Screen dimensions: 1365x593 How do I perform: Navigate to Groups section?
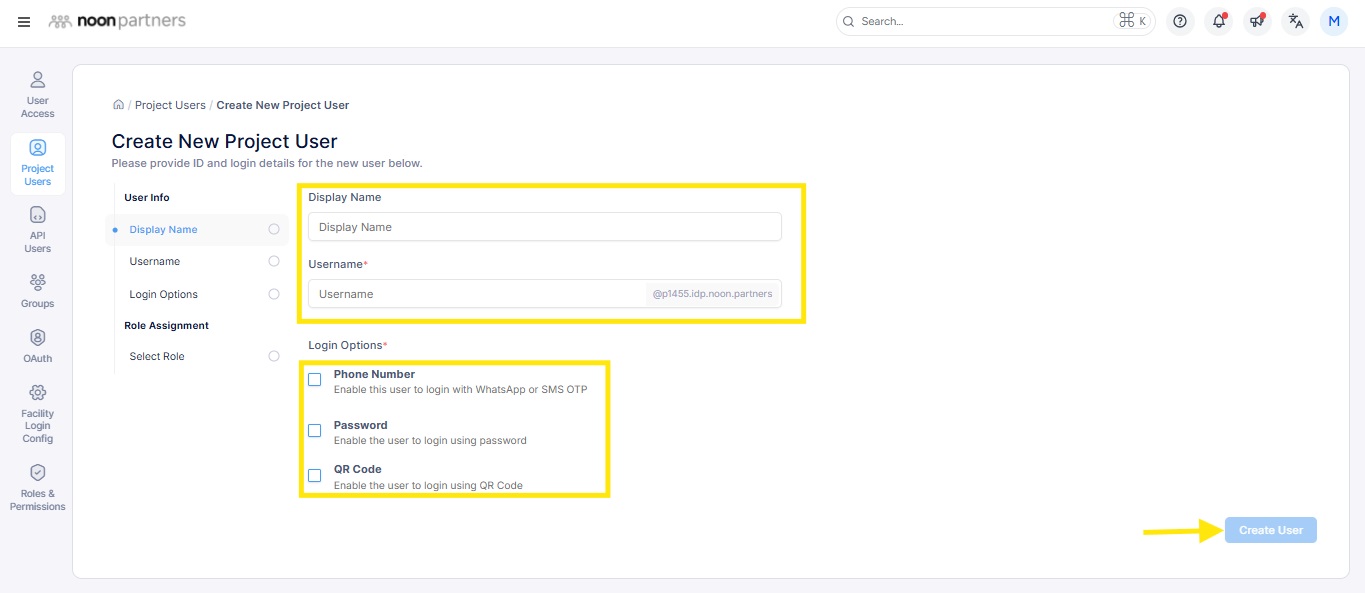(x=37, y=290)
